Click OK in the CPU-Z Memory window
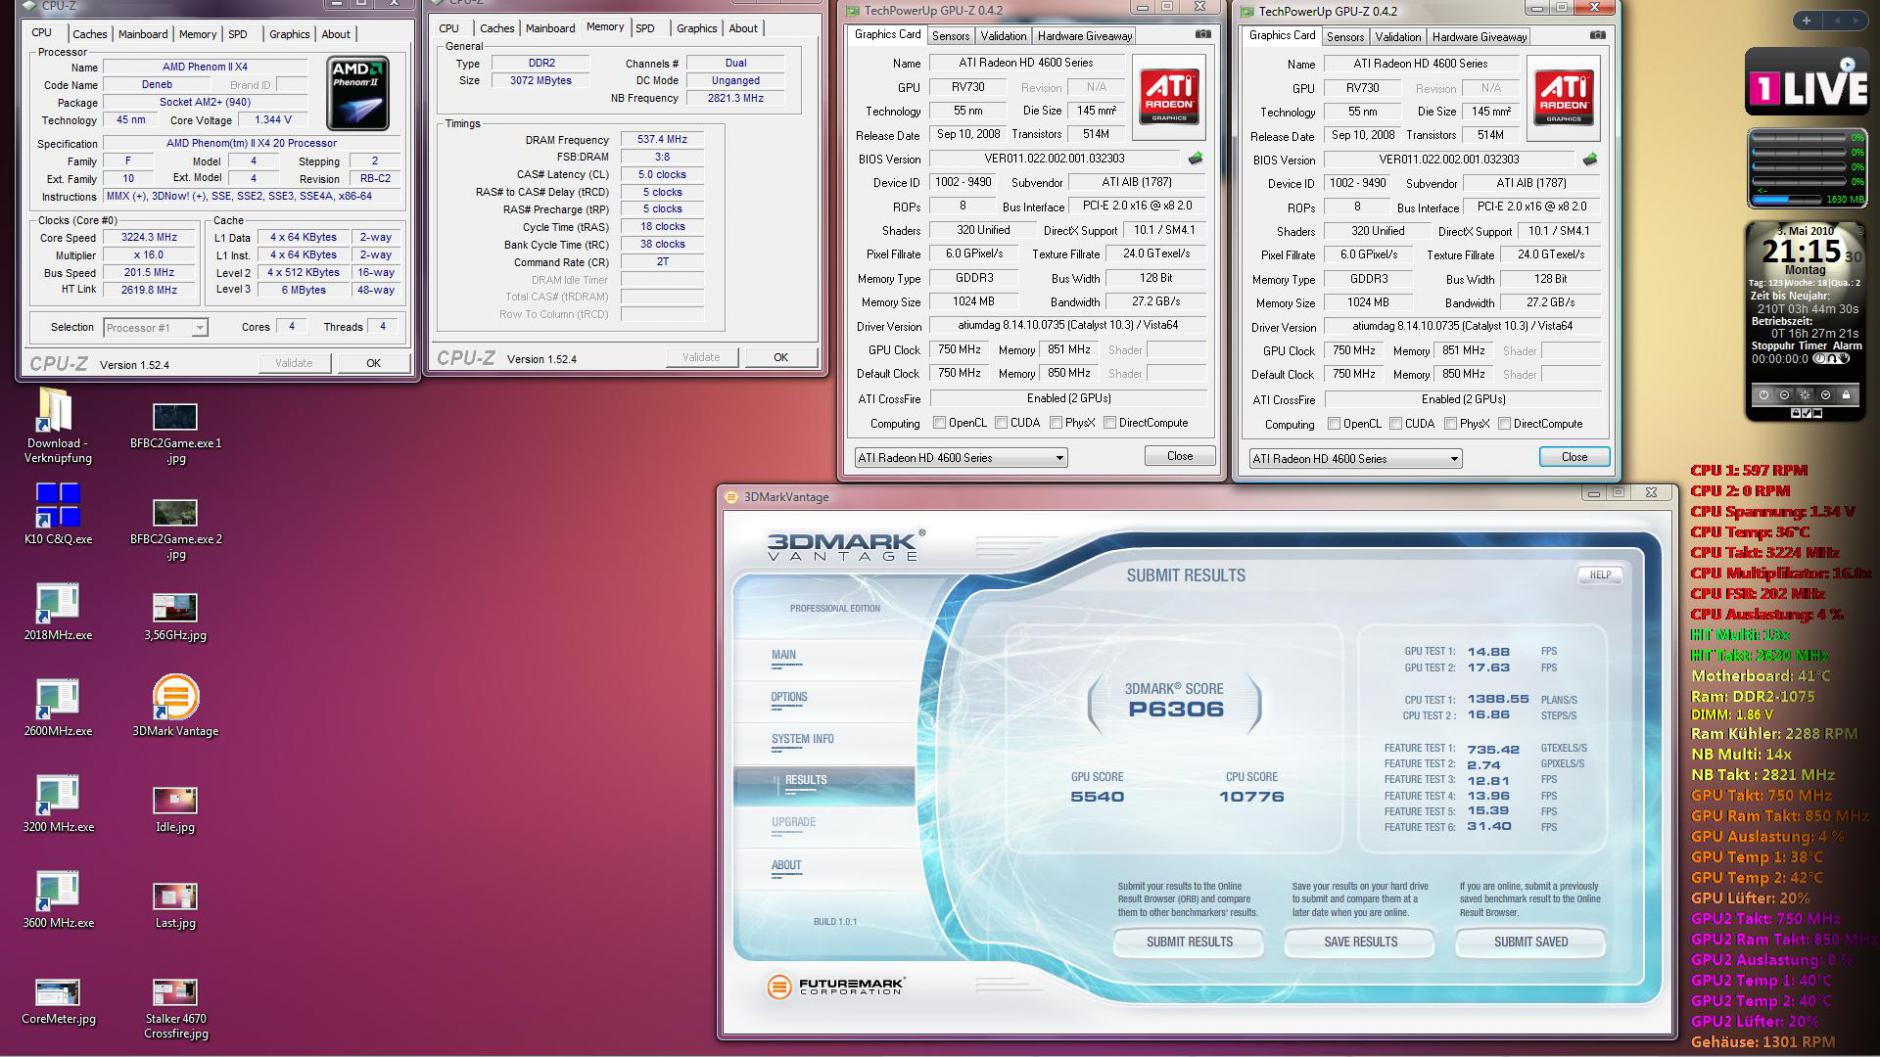The image size is (1880, 1057). point(780,357)
